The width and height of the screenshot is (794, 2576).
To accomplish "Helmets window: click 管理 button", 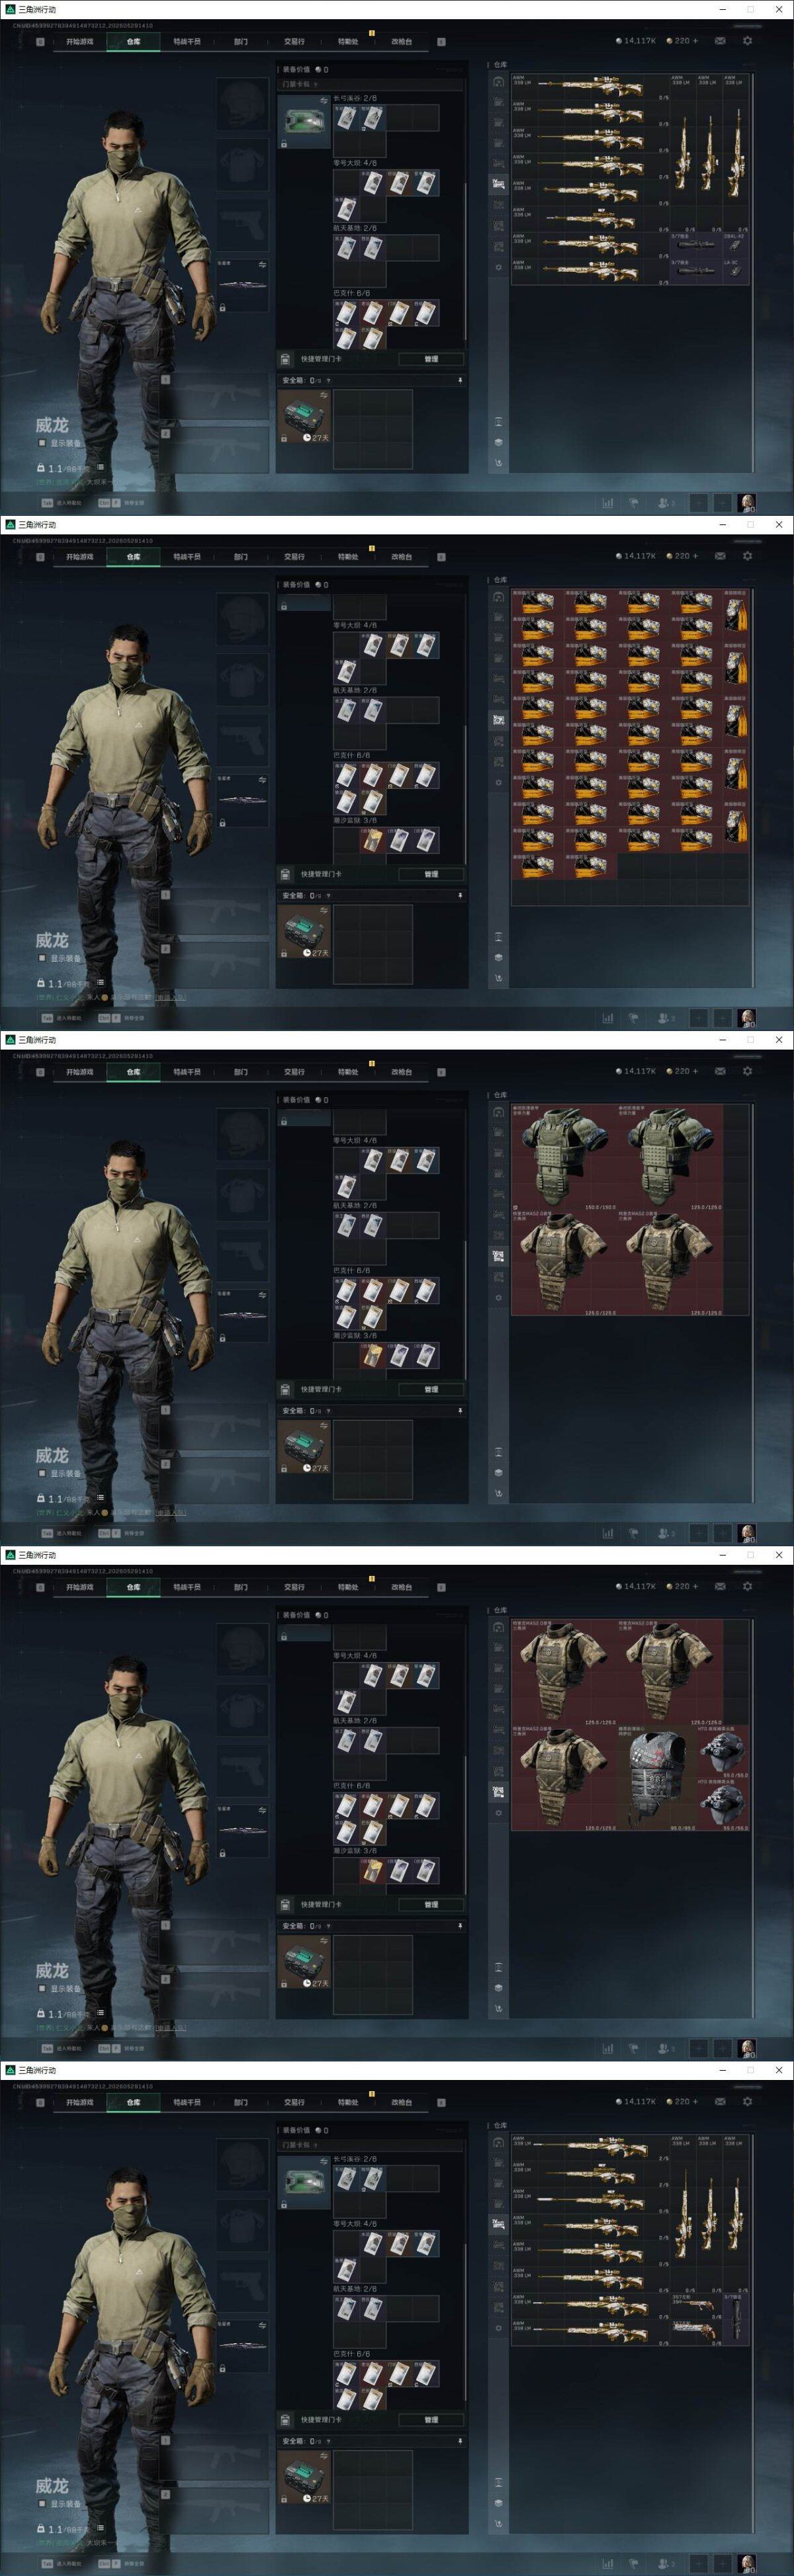I will coord(431,1904).
